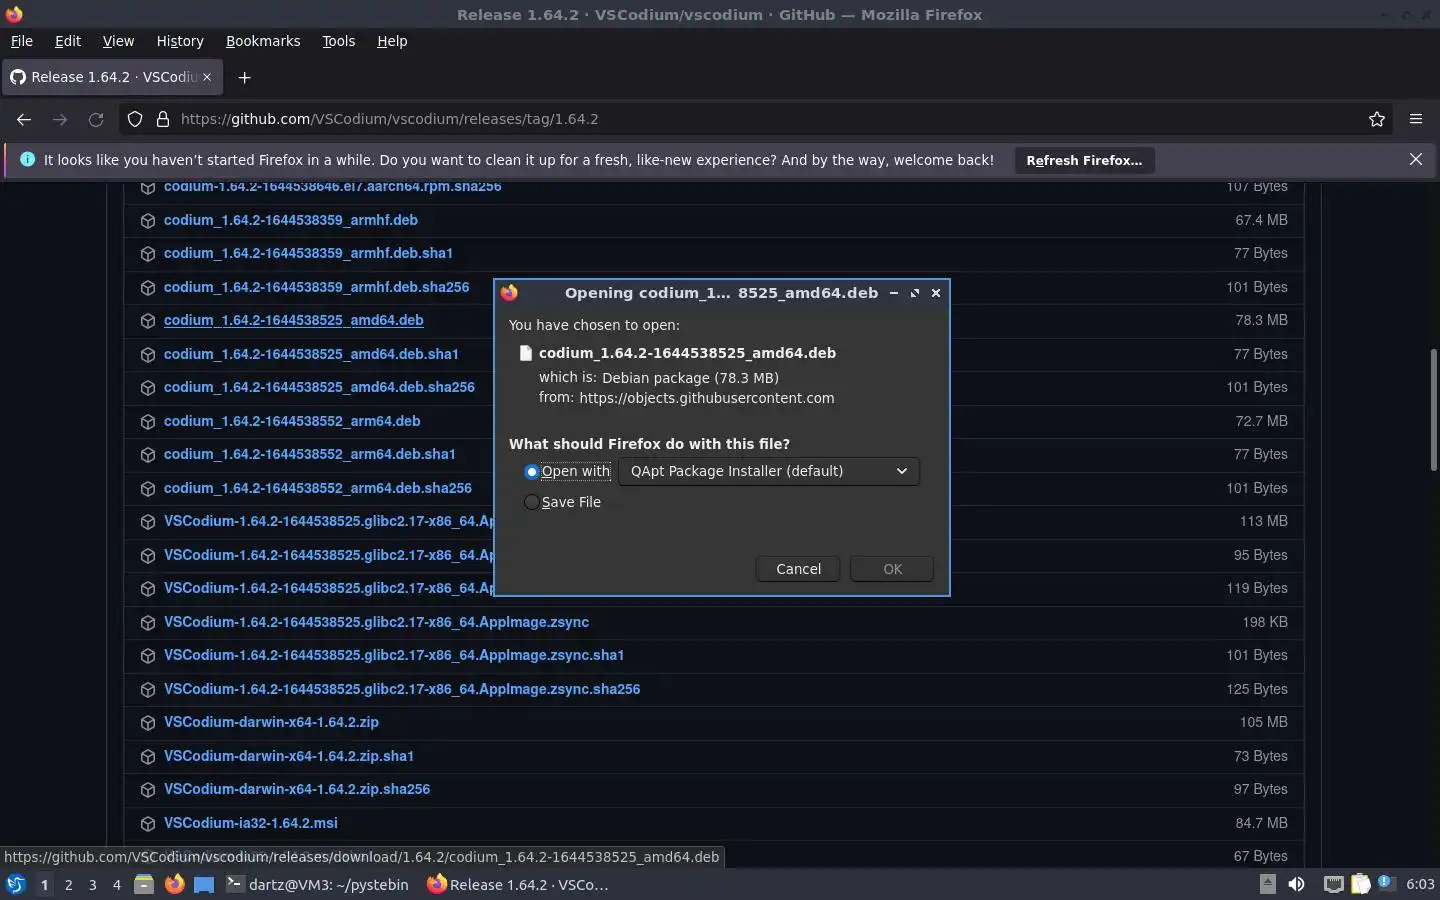Open the AppImage.zsync.sha1 link
Screen dimensions: 1440x900
[394, 655]
